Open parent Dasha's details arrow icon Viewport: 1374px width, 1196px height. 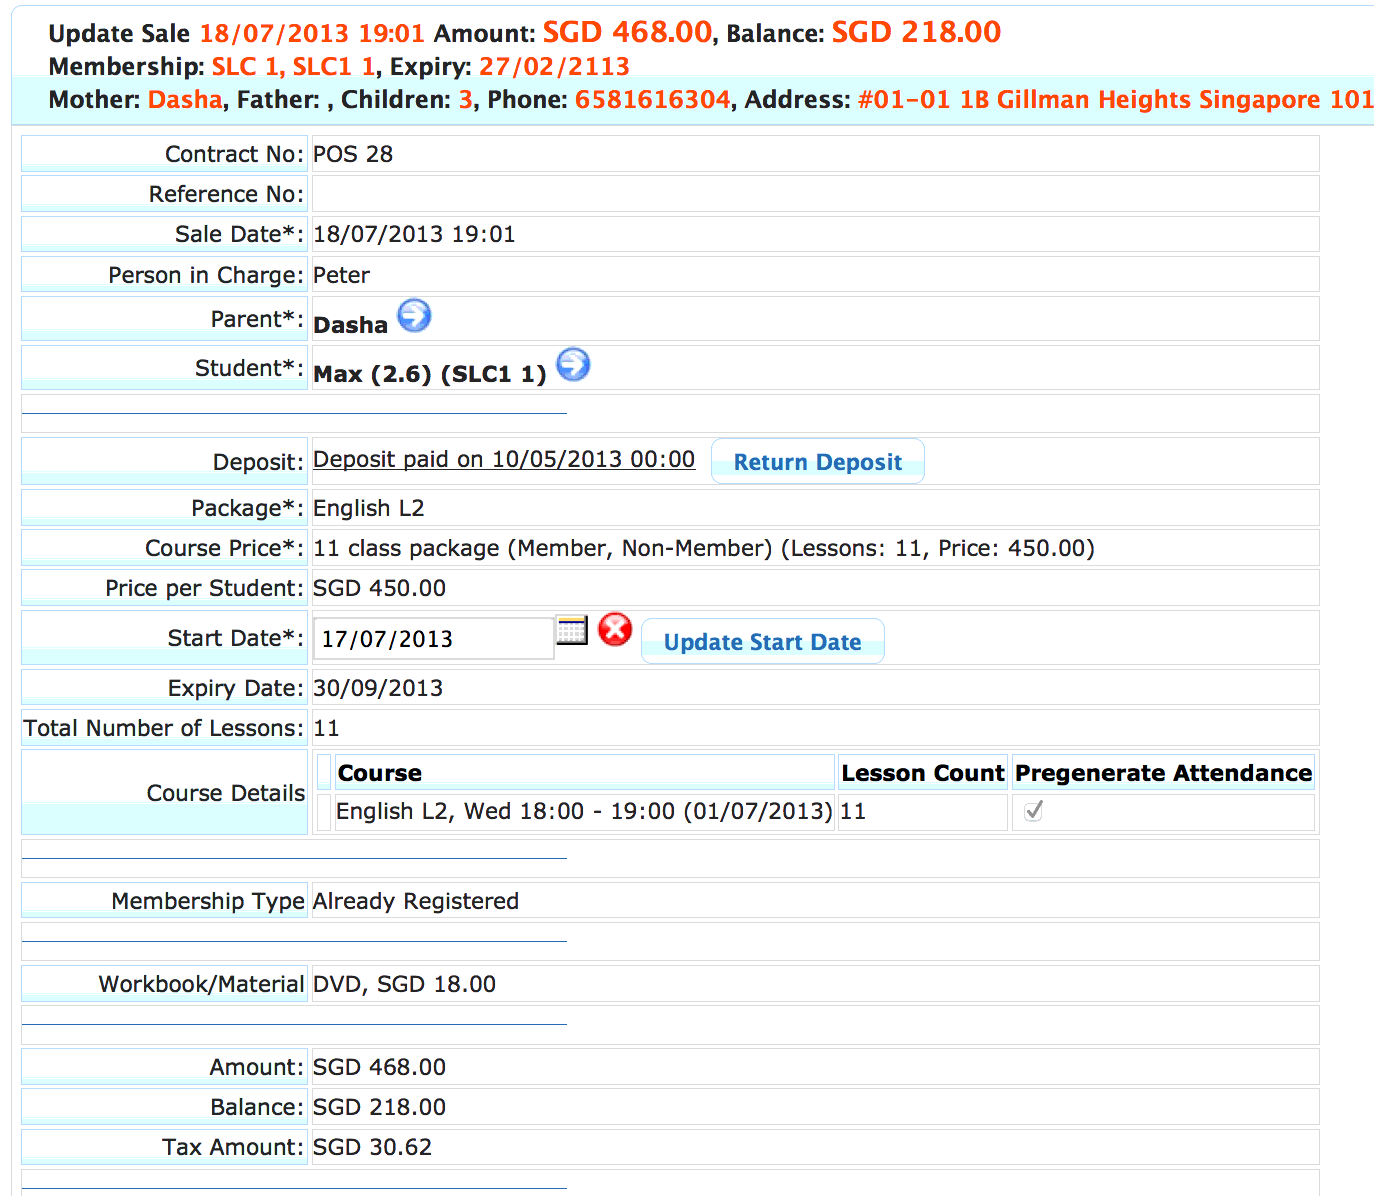click(414, 316)
